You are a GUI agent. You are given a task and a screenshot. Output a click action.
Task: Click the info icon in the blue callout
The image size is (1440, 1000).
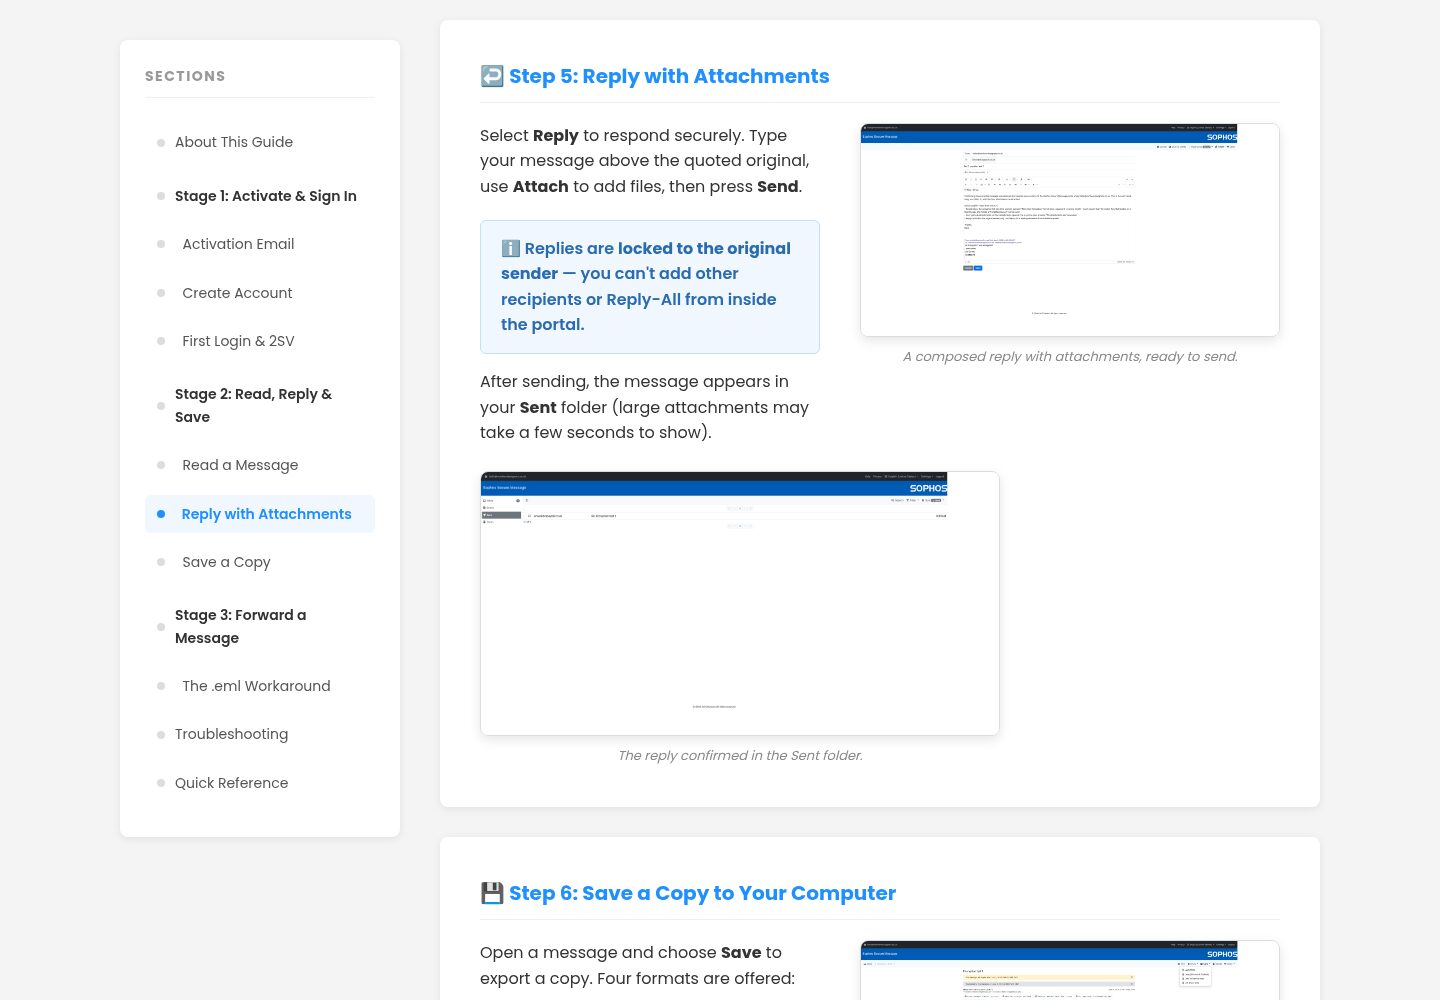(510, 248)
